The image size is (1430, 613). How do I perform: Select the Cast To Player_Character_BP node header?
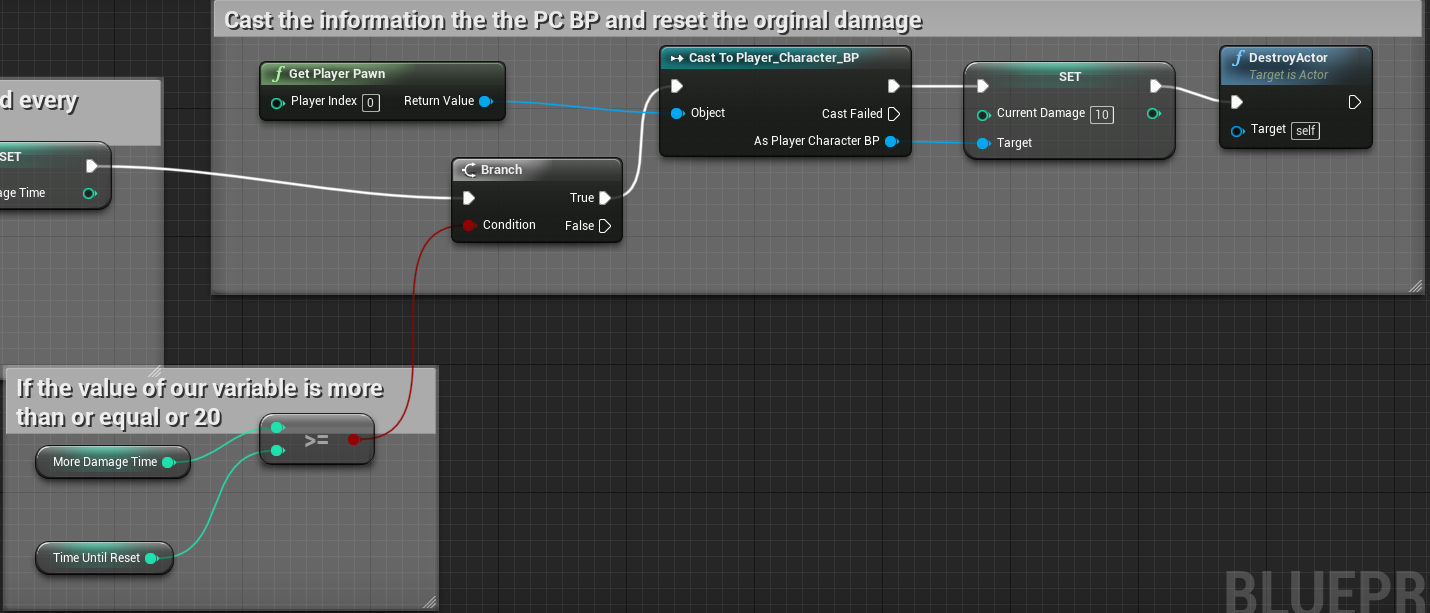(x=773, y=58)
